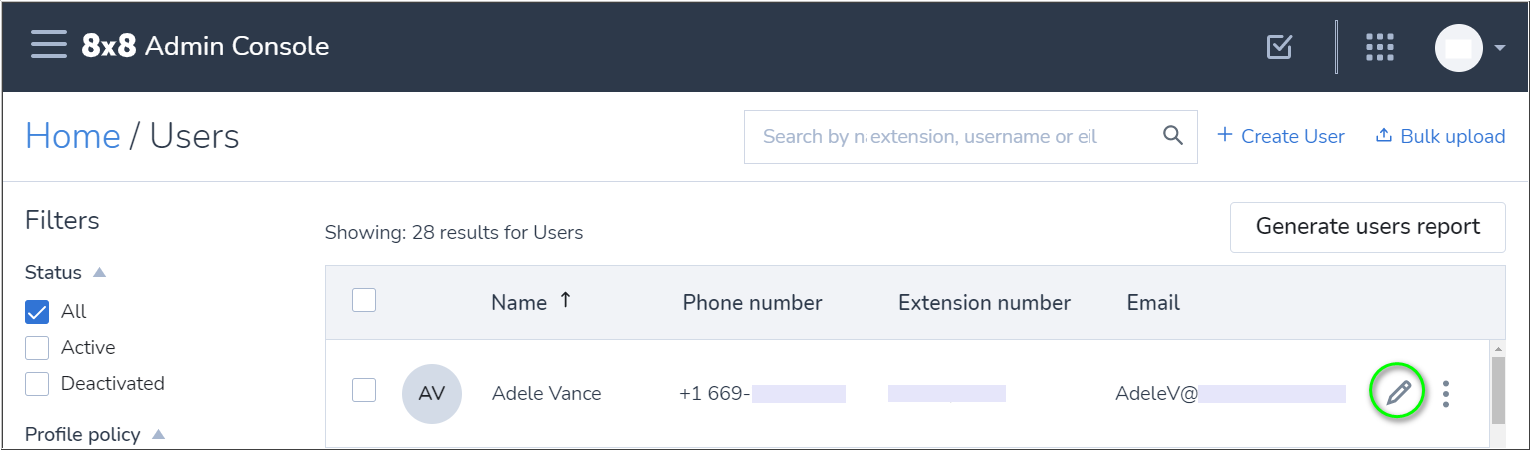
Task: Click the AV avatar for Adele Vance
Action: click(432, 394)
